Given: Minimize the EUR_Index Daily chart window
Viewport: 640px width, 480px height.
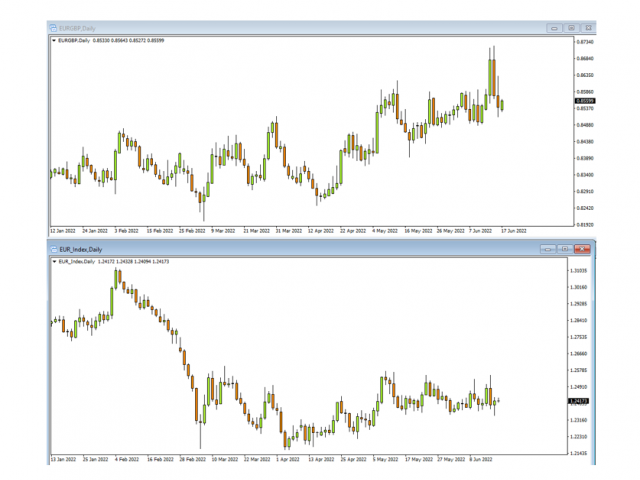Looking at the screenshot, I should tap(547, 248).
